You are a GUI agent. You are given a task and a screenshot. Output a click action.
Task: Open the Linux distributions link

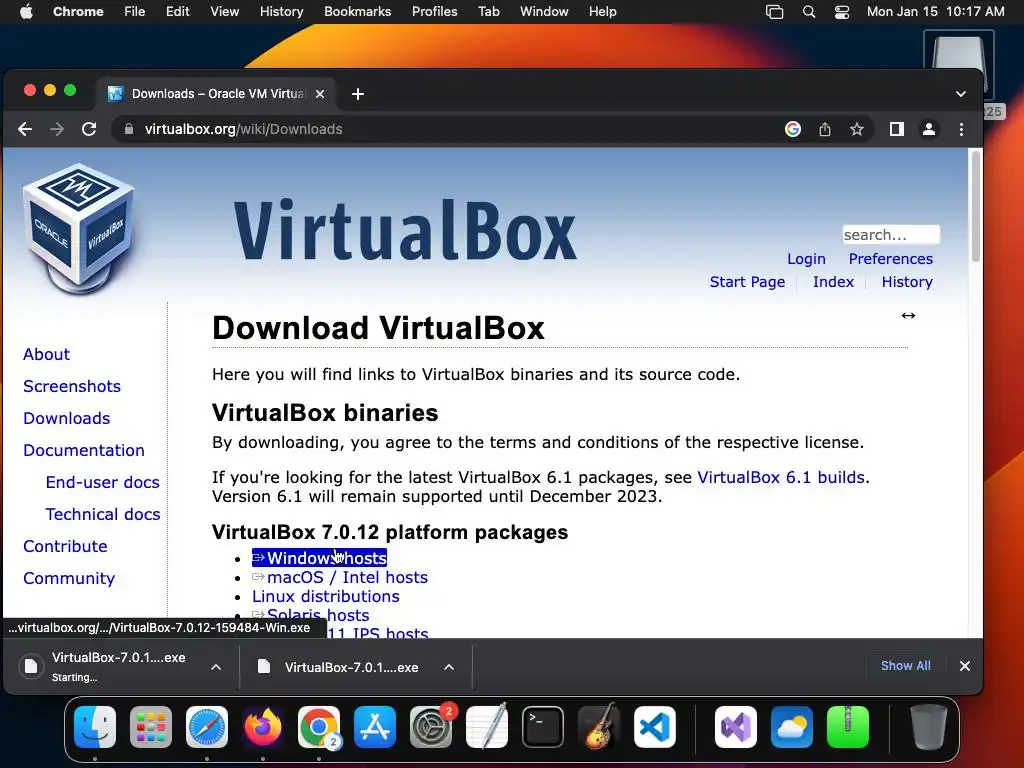[326, 596]
